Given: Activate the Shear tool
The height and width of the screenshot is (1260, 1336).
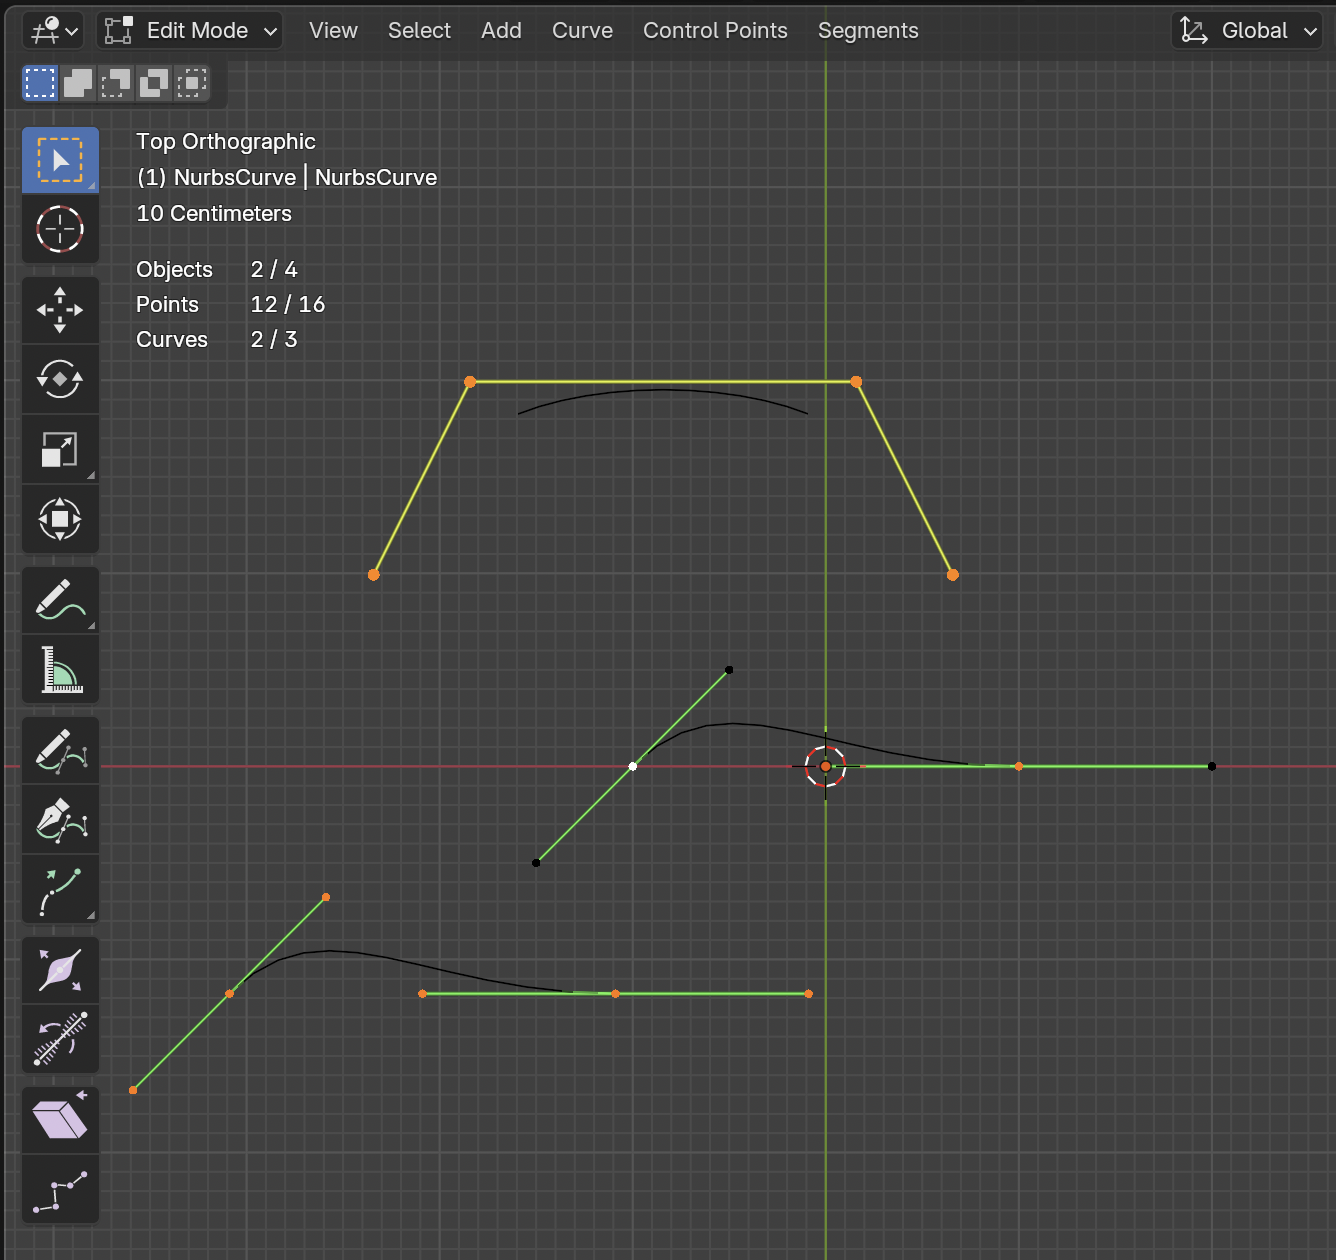Looking at the screenshot, I should [60, 1120].
